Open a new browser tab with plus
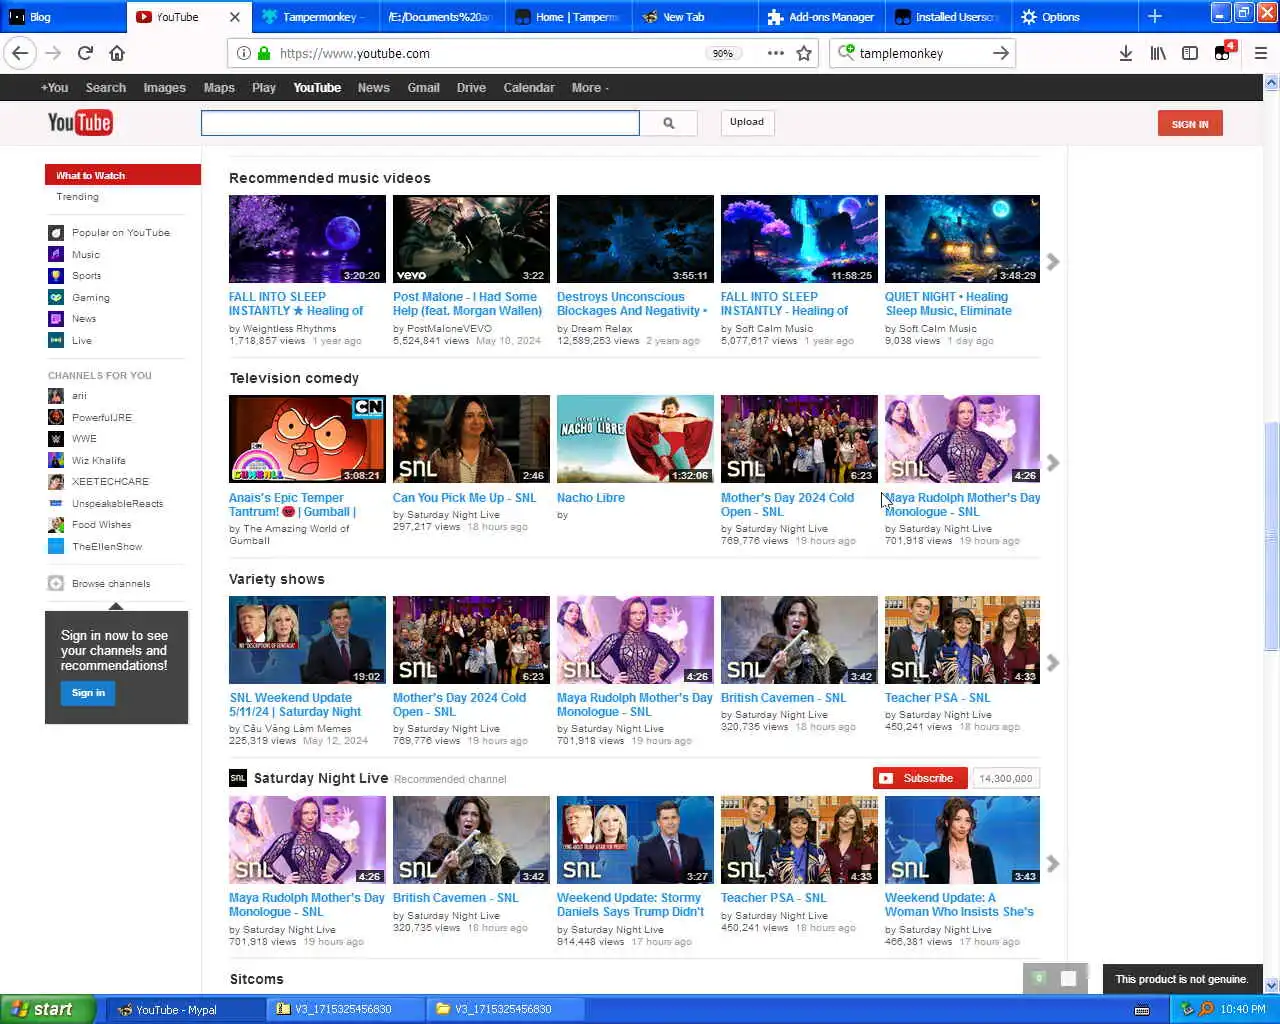This screenshot has width=1280, height=1024. (1154, 17)
